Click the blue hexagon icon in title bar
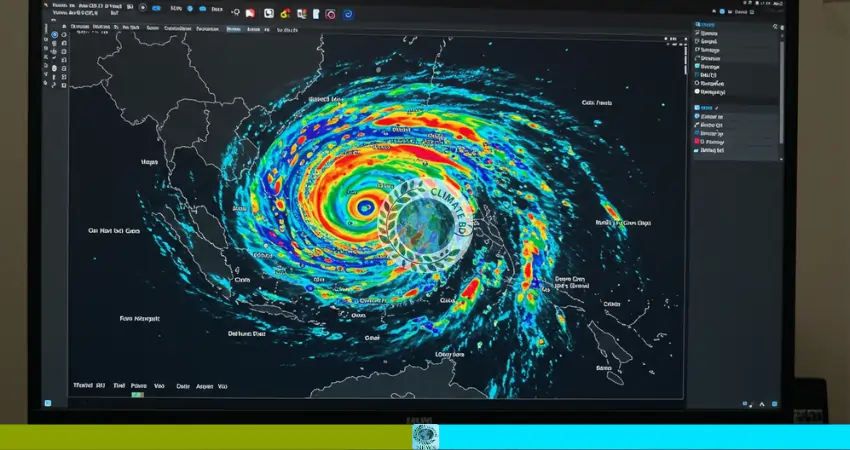Image resolution: width=850 pixels, height=450 pixels. (190, 8)
